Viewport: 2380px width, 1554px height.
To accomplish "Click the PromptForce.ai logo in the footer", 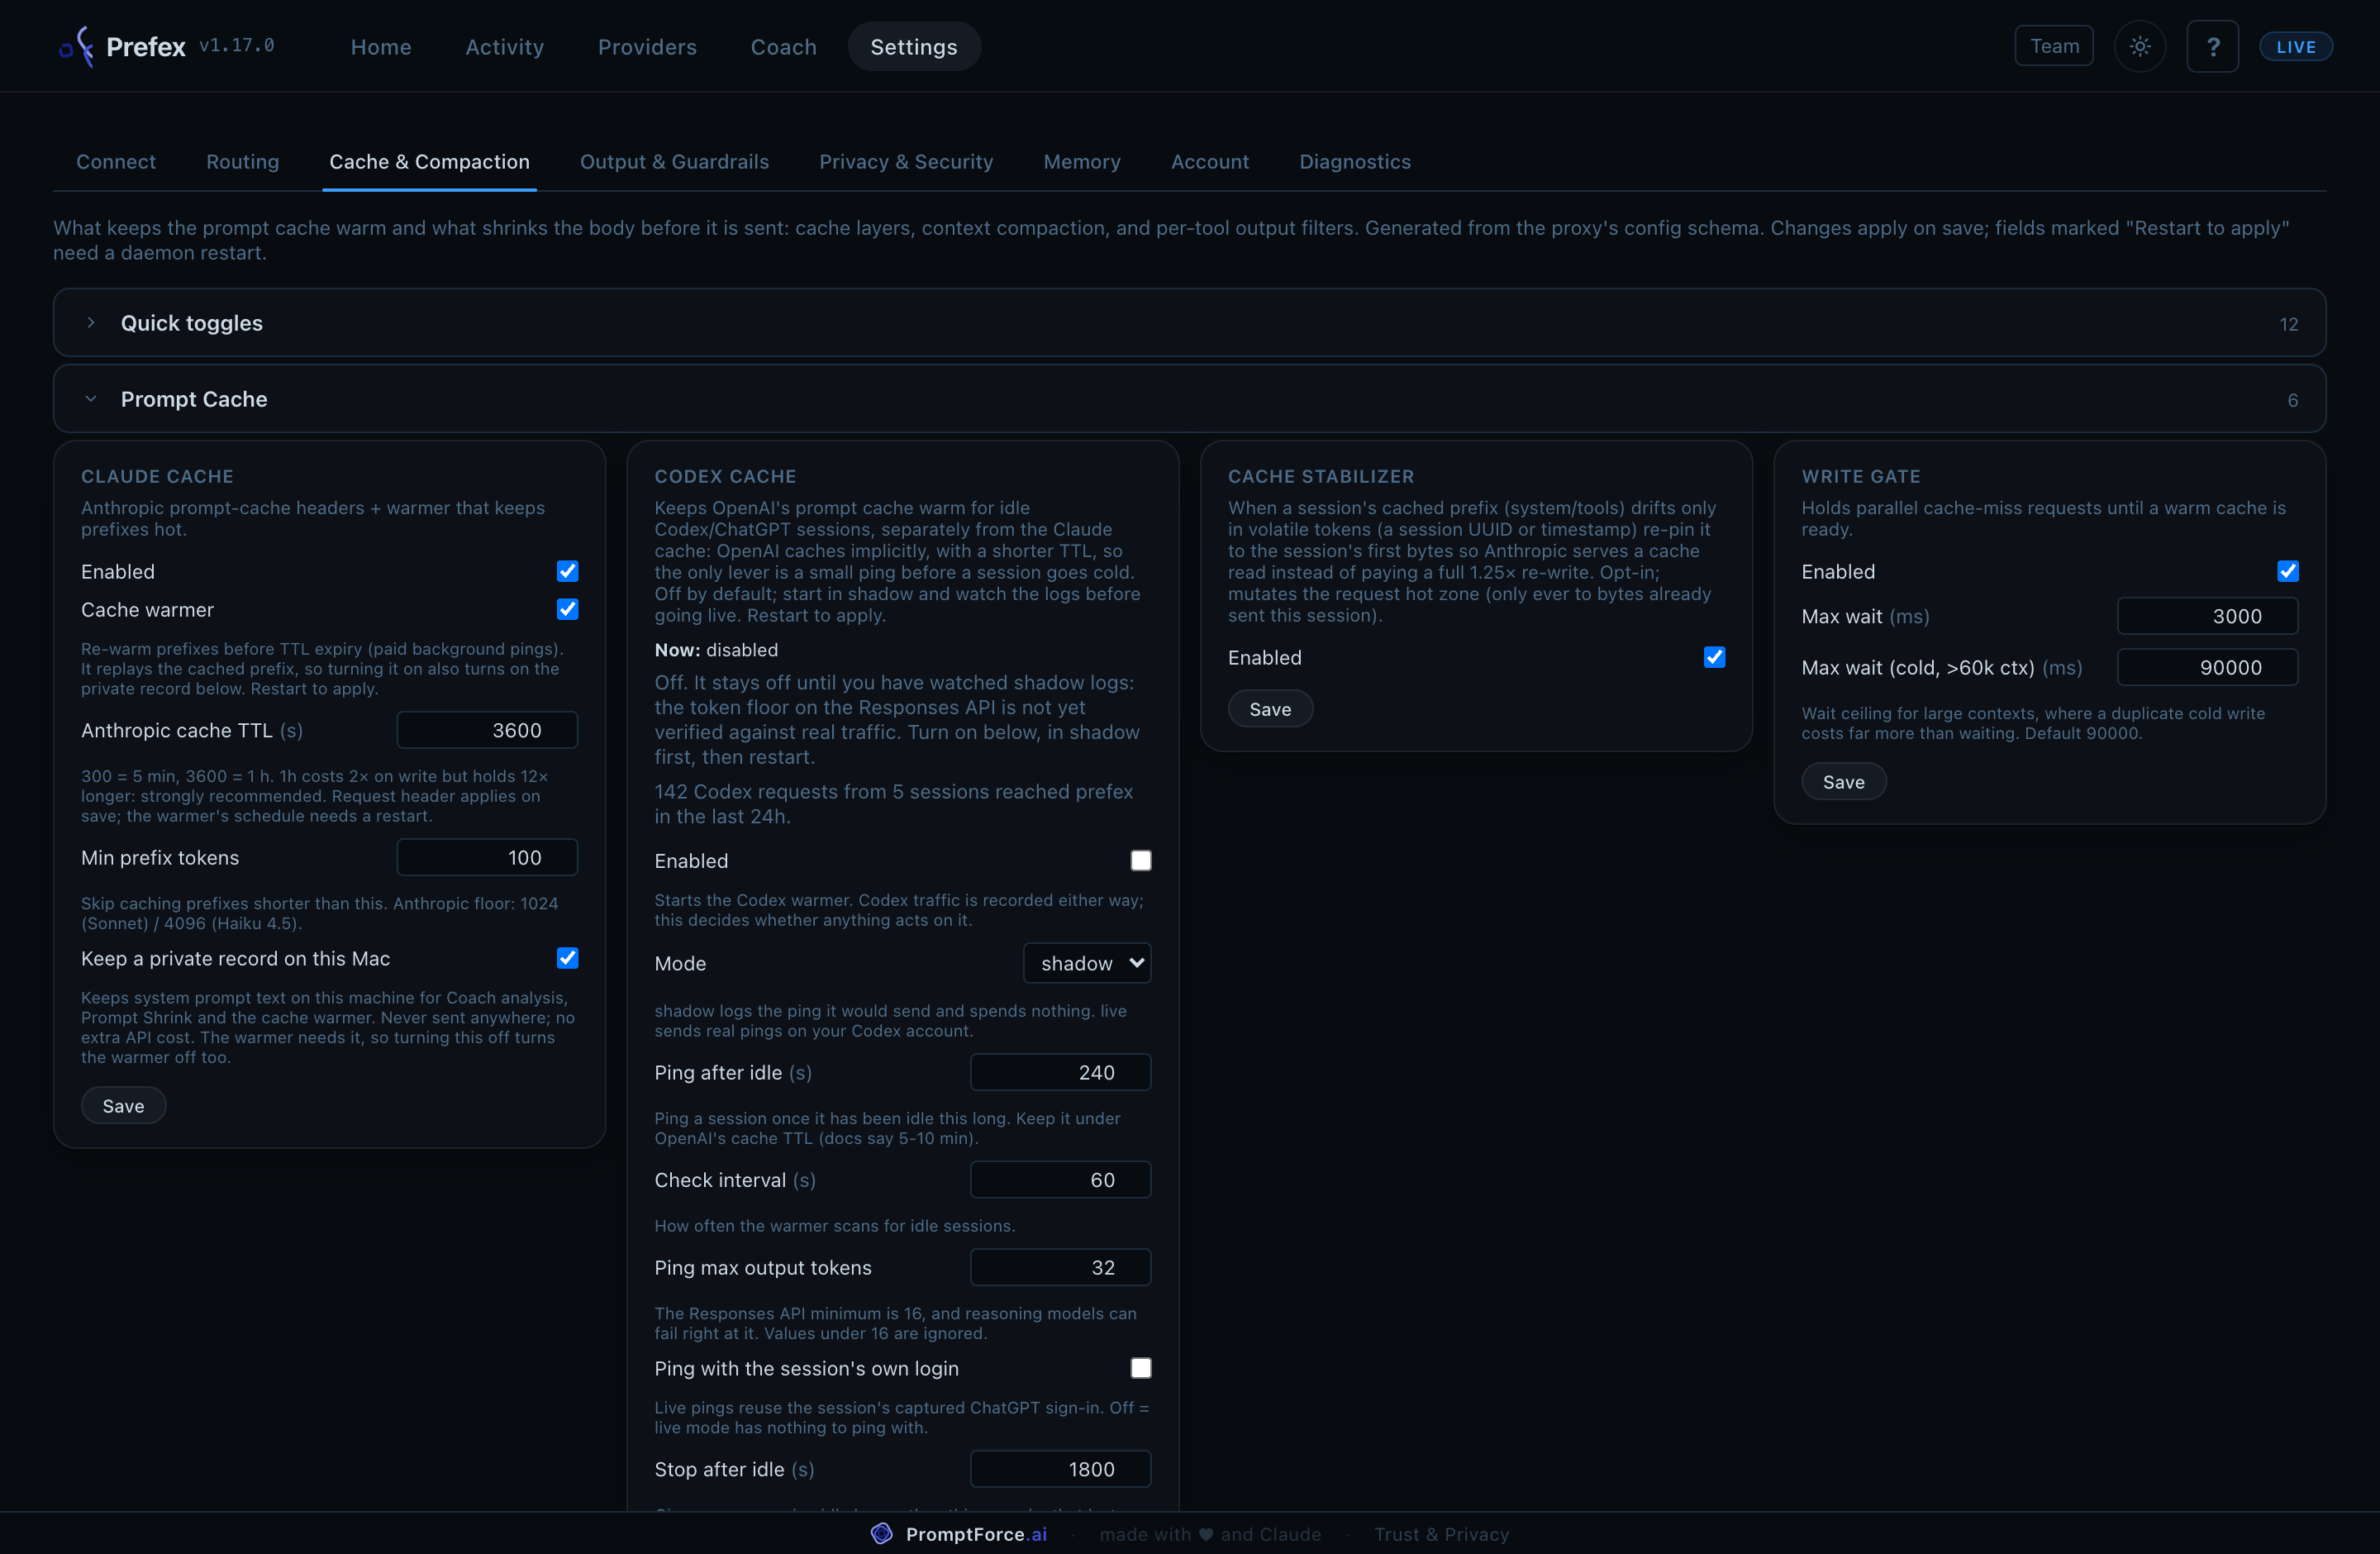I will pyautogui.click(x=959, y=1533).
